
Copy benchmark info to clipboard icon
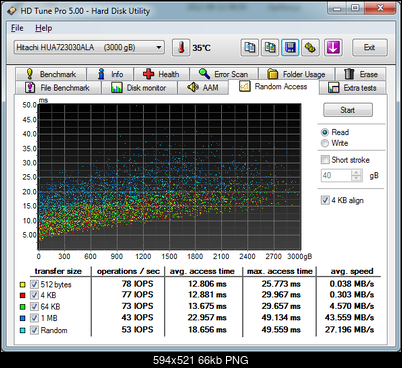tap(250, 48)
